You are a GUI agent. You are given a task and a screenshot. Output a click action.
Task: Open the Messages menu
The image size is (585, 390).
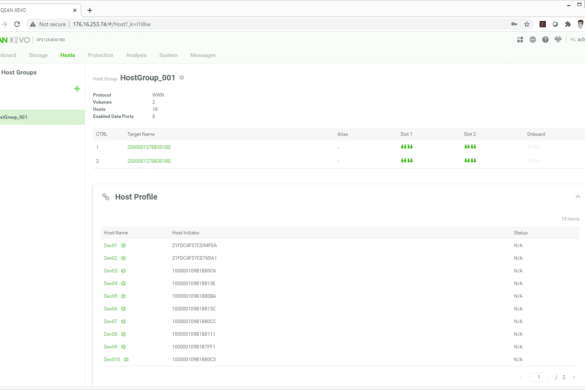[x=203, y=55]
